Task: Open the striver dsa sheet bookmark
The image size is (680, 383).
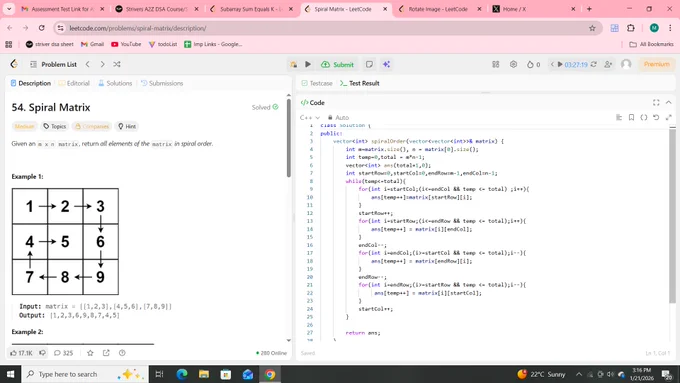Action: click(49, 44)
